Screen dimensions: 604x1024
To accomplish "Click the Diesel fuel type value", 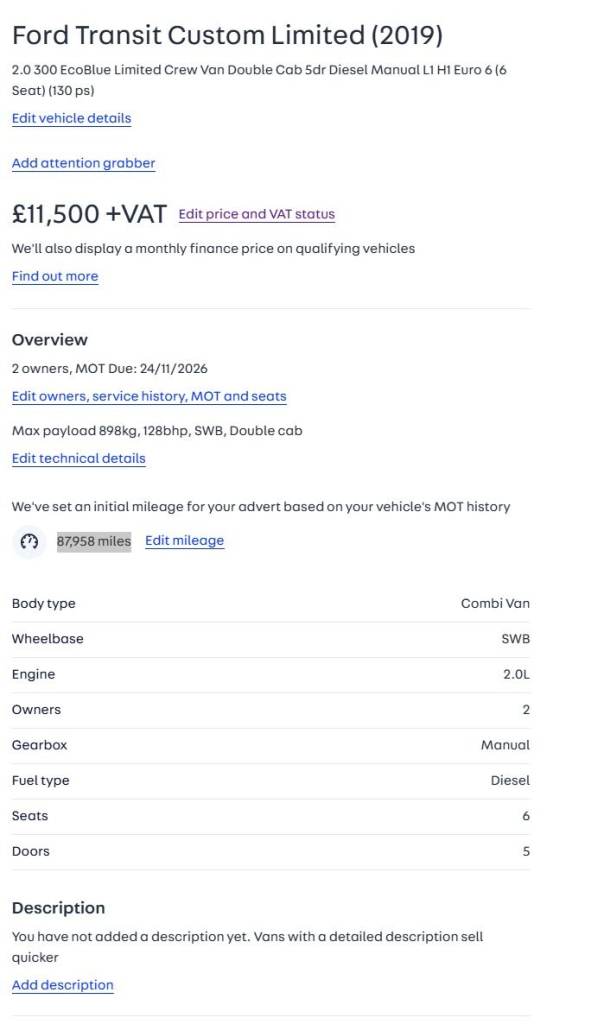I will coord(509,780).
